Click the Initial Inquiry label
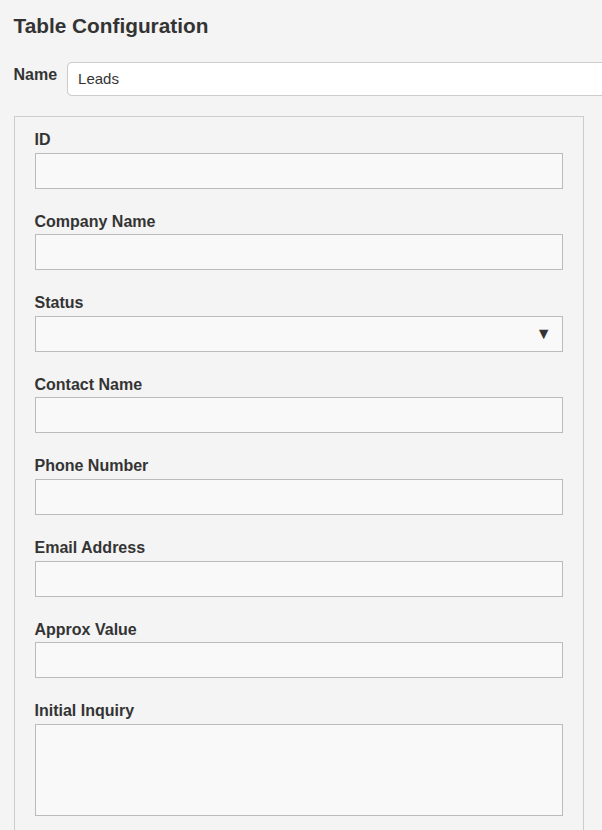This screenshot has height=830, width=602. point(84,710)
